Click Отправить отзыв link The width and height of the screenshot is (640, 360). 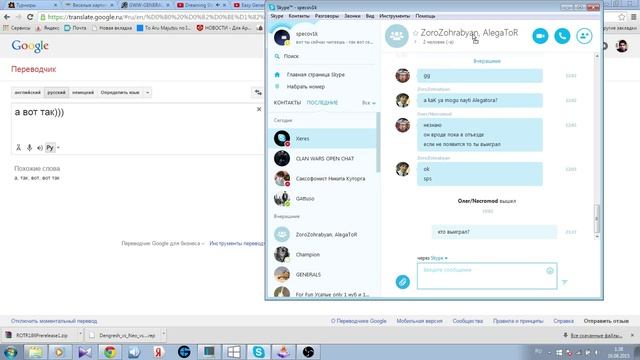tap(606, 321)
